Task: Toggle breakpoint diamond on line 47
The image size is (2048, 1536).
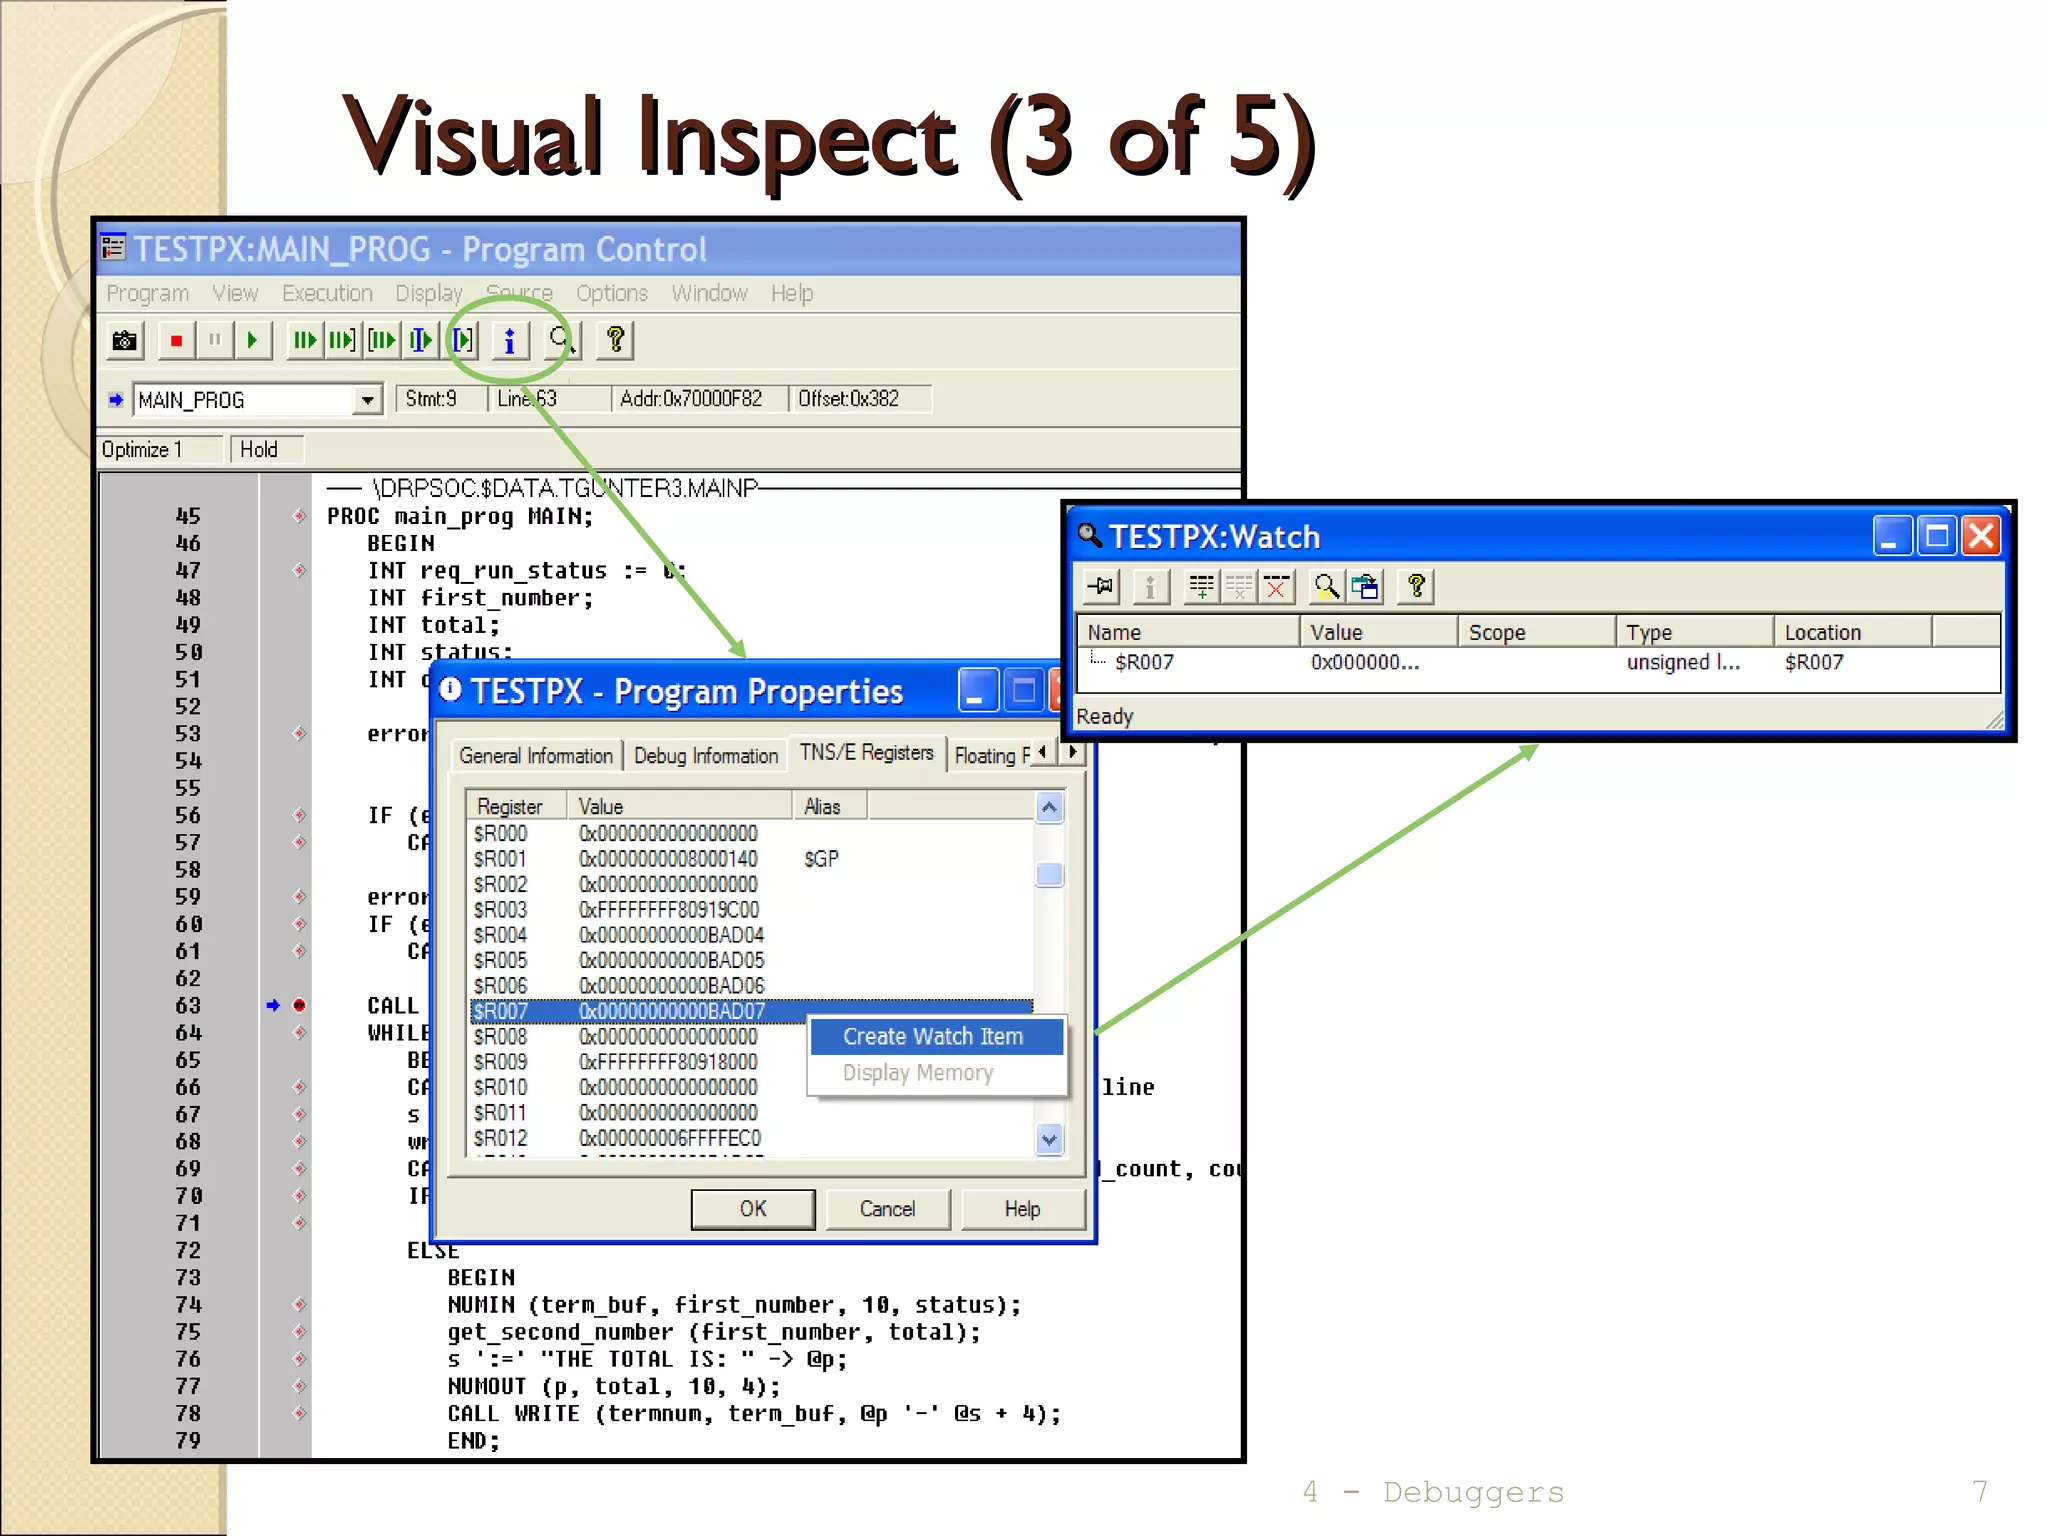Action: [299, 570]
